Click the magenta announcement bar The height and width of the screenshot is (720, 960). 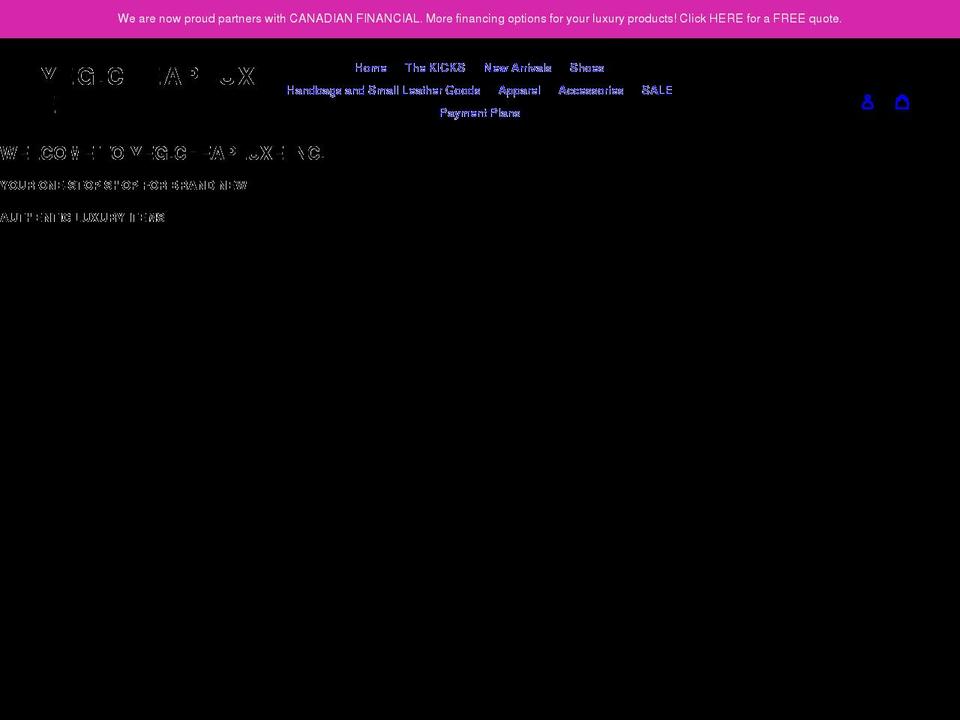click(x=480, y=18)
